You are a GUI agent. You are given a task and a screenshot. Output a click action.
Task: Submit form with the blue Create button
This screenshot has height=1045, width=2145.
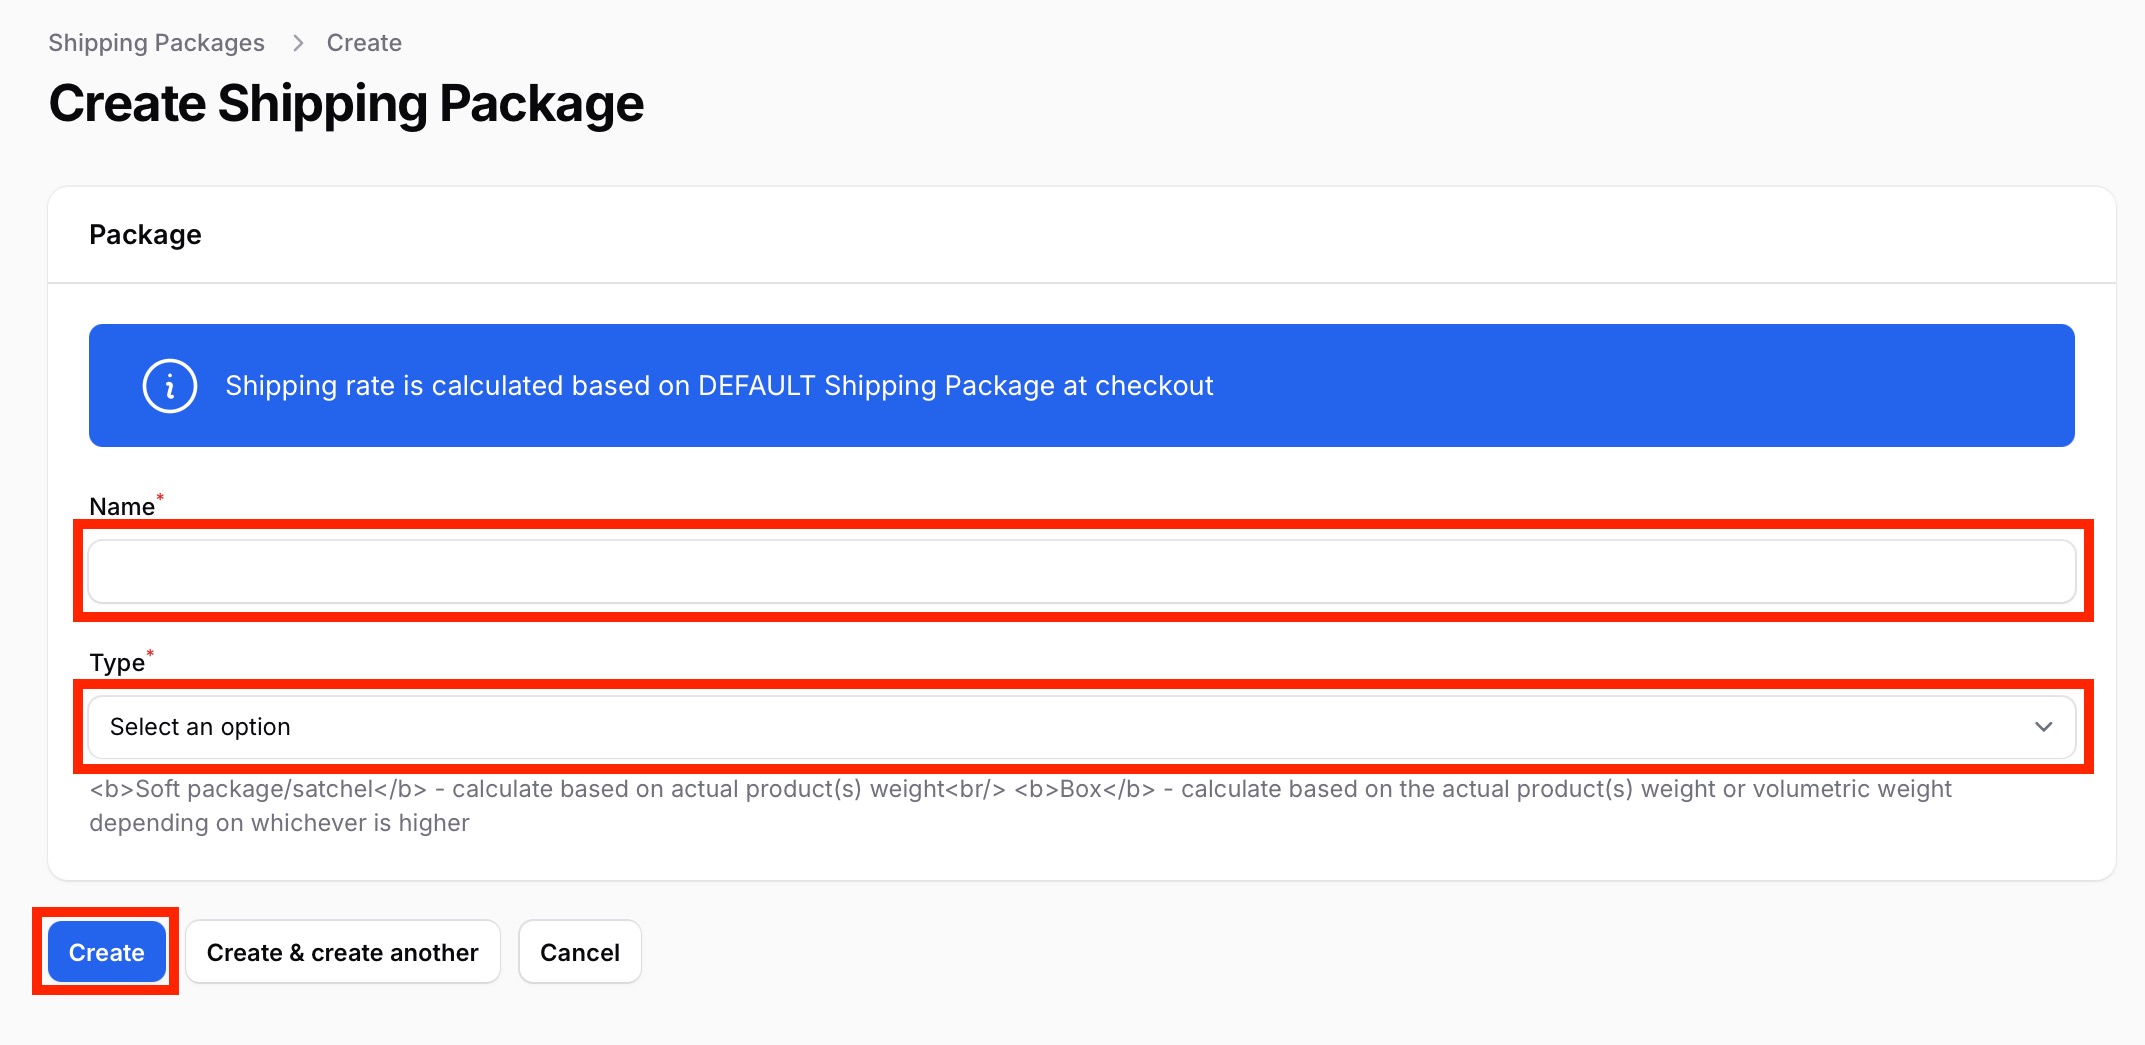pos(107,952)
